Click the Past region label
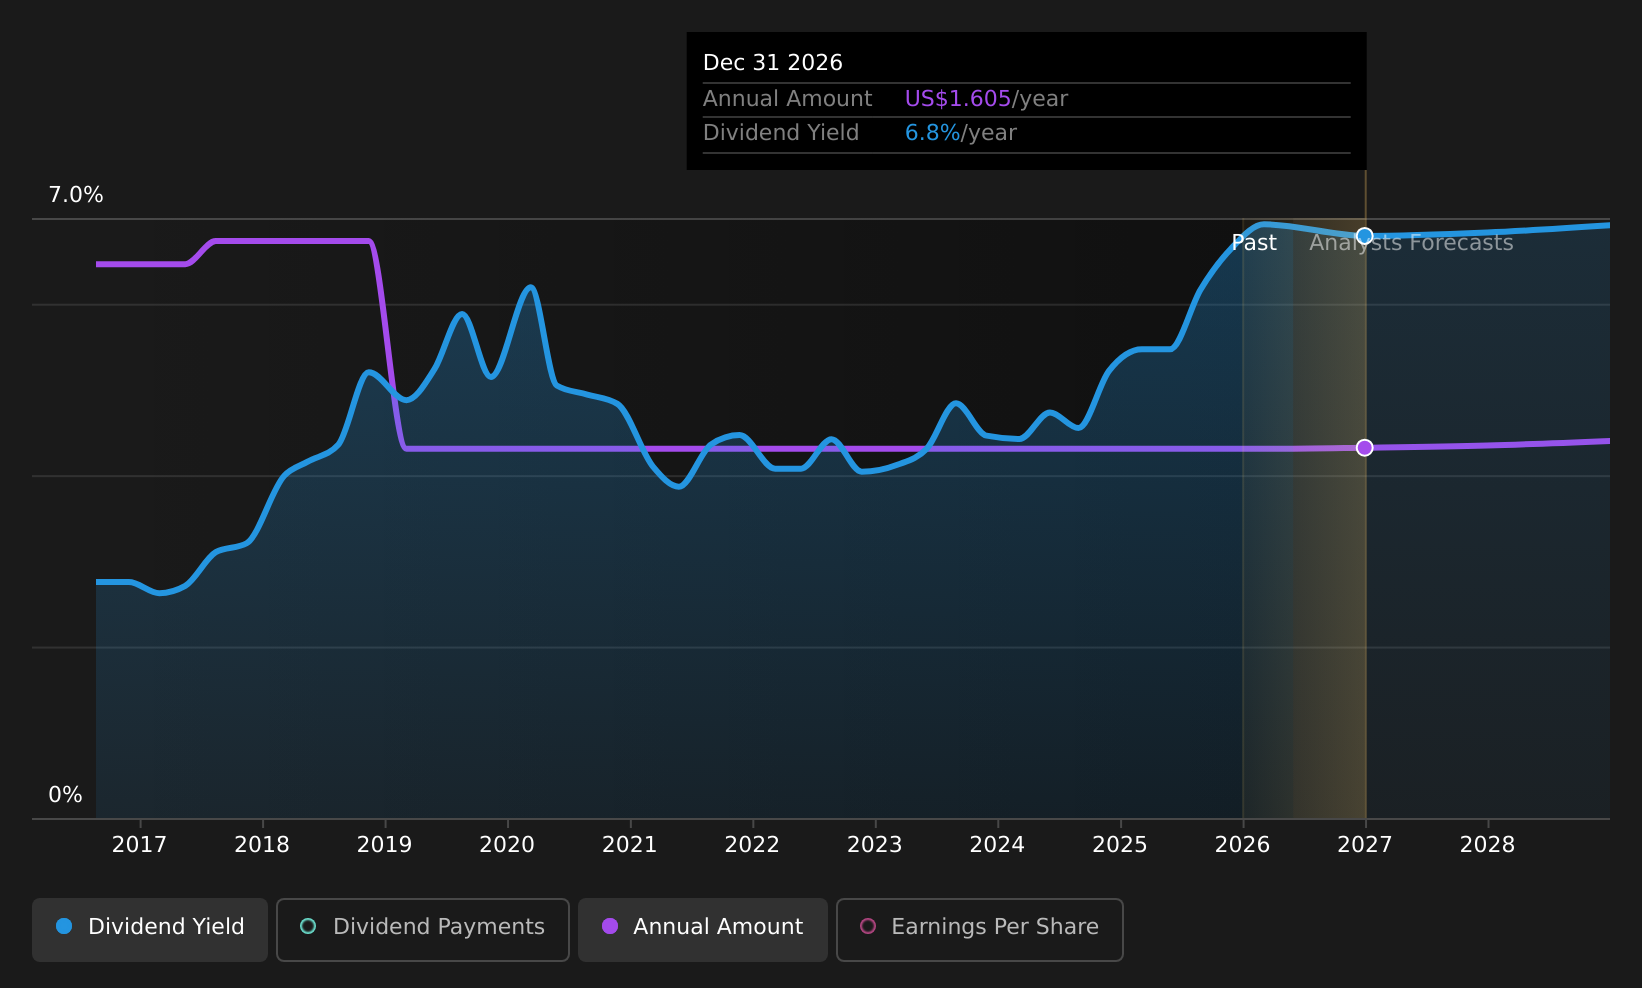Viewport: 1642px width, 988px height. [x=1254, y=243]
